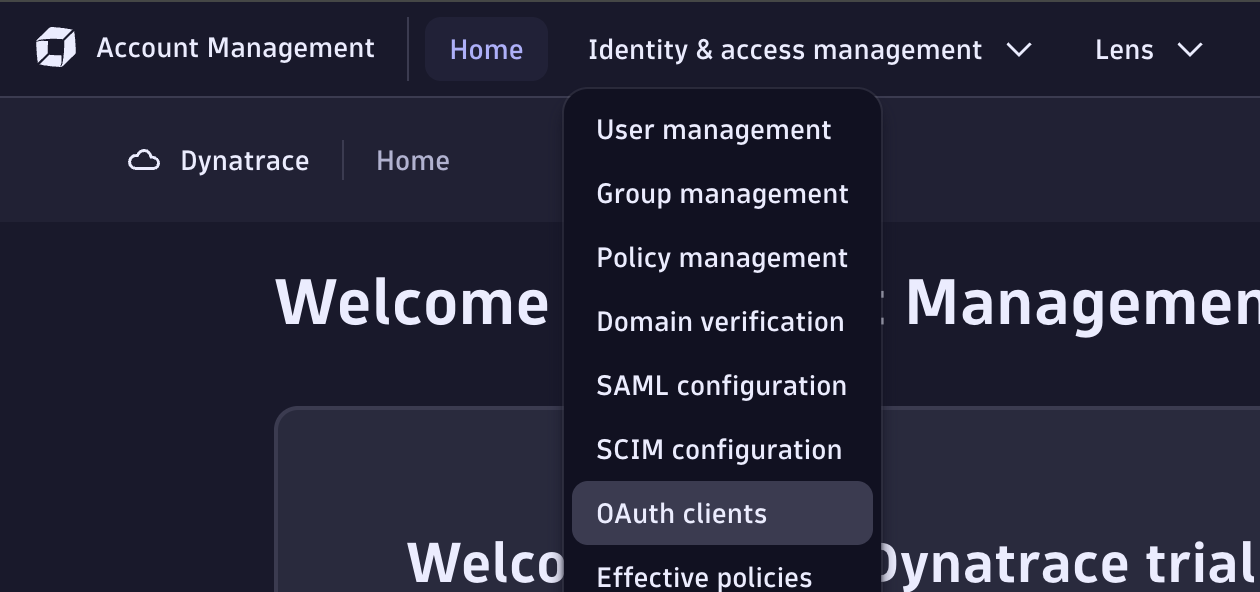Expand the chevron beside Lens
1260x592 pixels.
pyautogui.click(x=1190, y=50)
